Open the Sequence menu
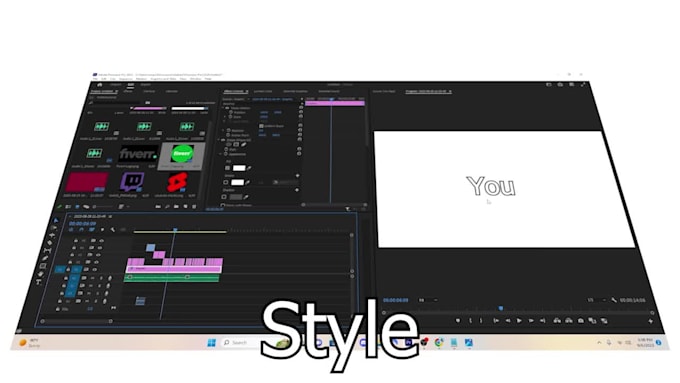 (126, 79)
